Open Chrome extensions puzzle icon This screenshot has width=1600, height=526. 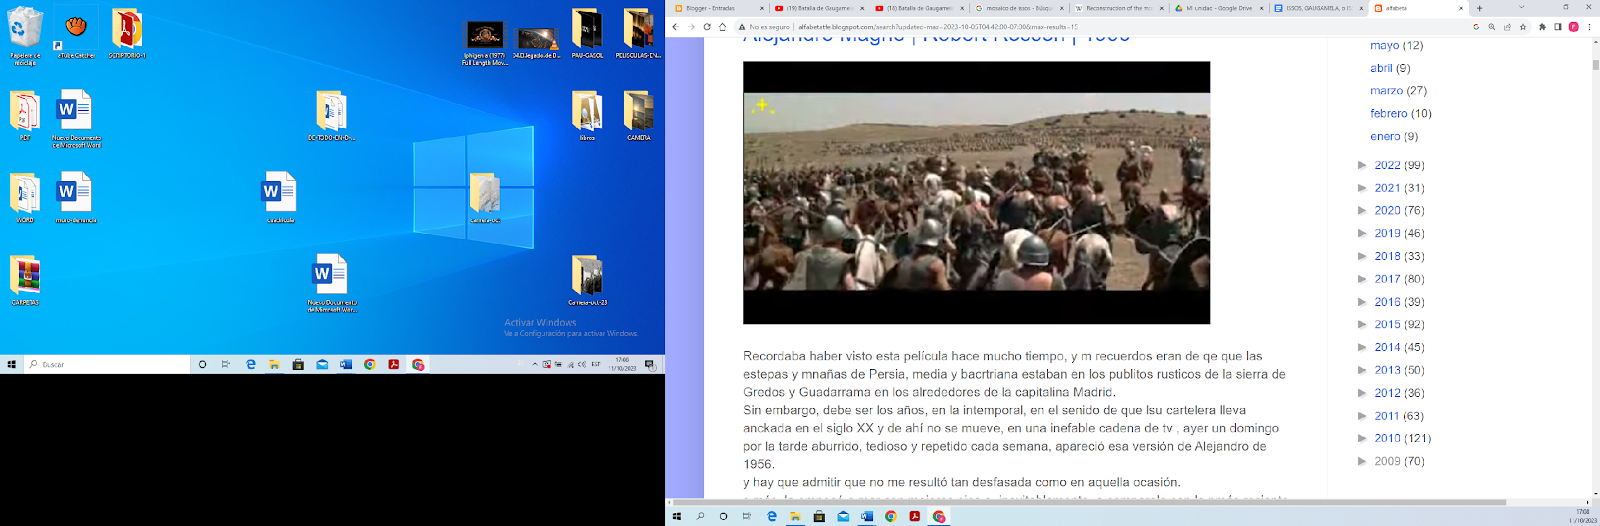(1542, 27)
